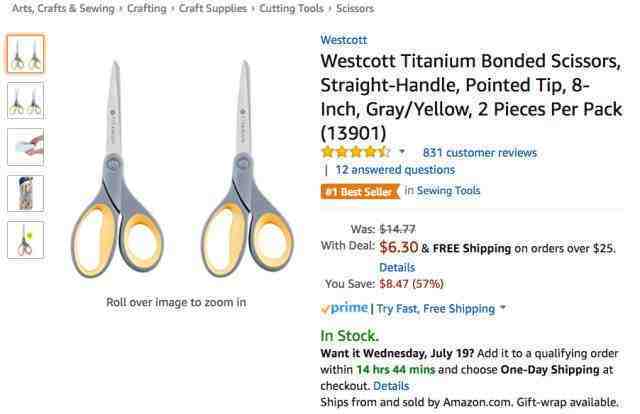Expand the Try Fast, Free Shipping dropdown
This screenshot has width=640, height=414.
pos(503,309)
